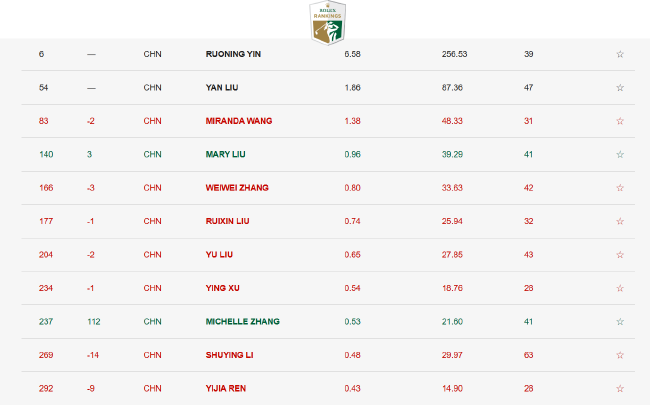Click rank 140 in Mary Liu's row
The image size is (650, 405).
pos(46,155)
